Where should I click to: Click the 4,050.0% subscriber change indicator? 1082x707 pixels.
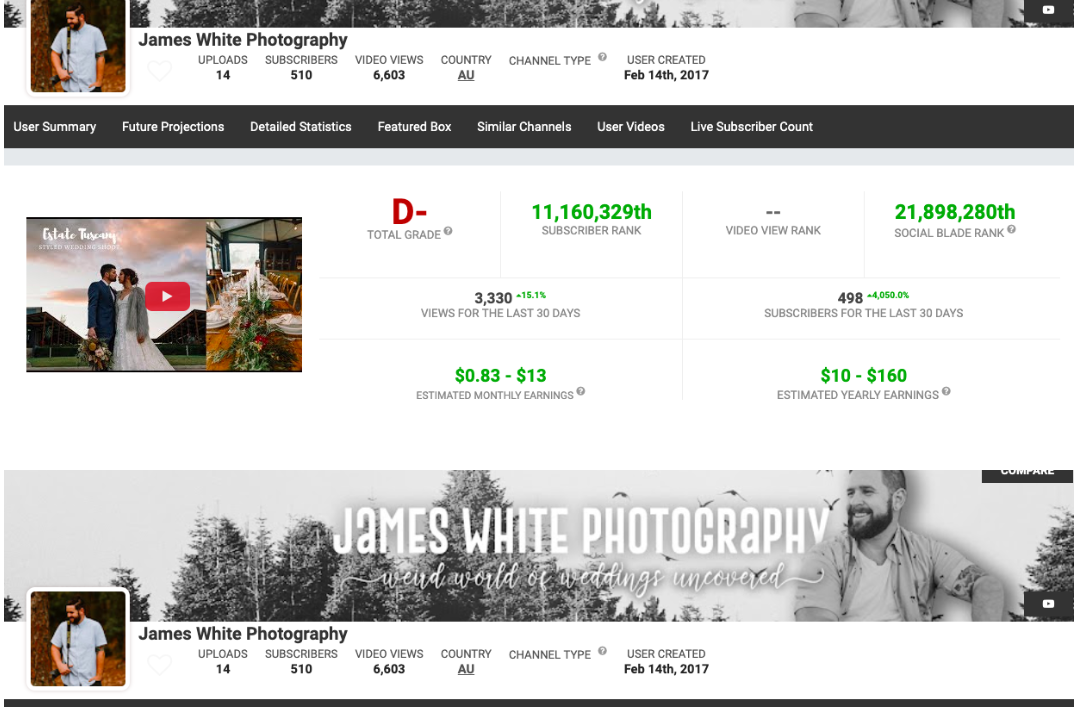click(888, 295)
